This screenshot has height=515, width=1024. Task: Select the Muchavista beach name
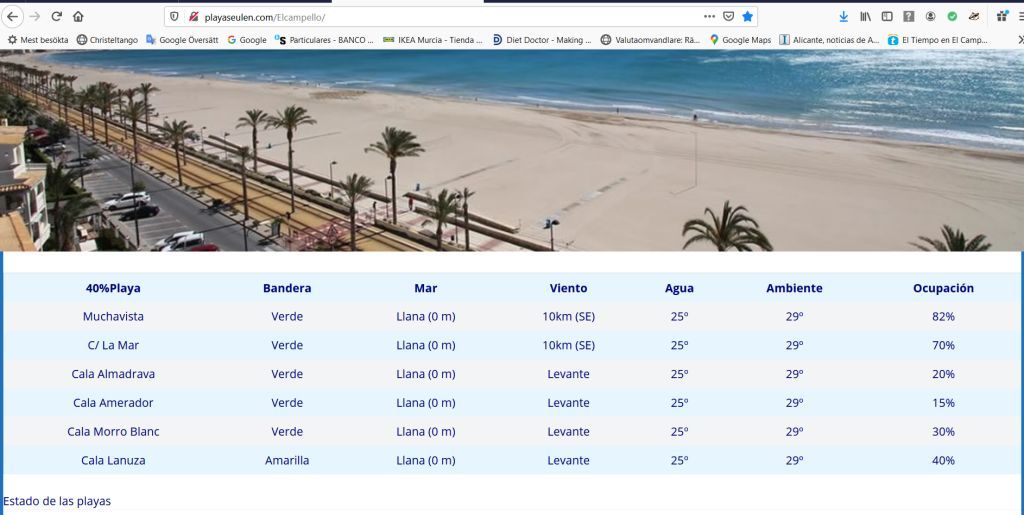113,317
